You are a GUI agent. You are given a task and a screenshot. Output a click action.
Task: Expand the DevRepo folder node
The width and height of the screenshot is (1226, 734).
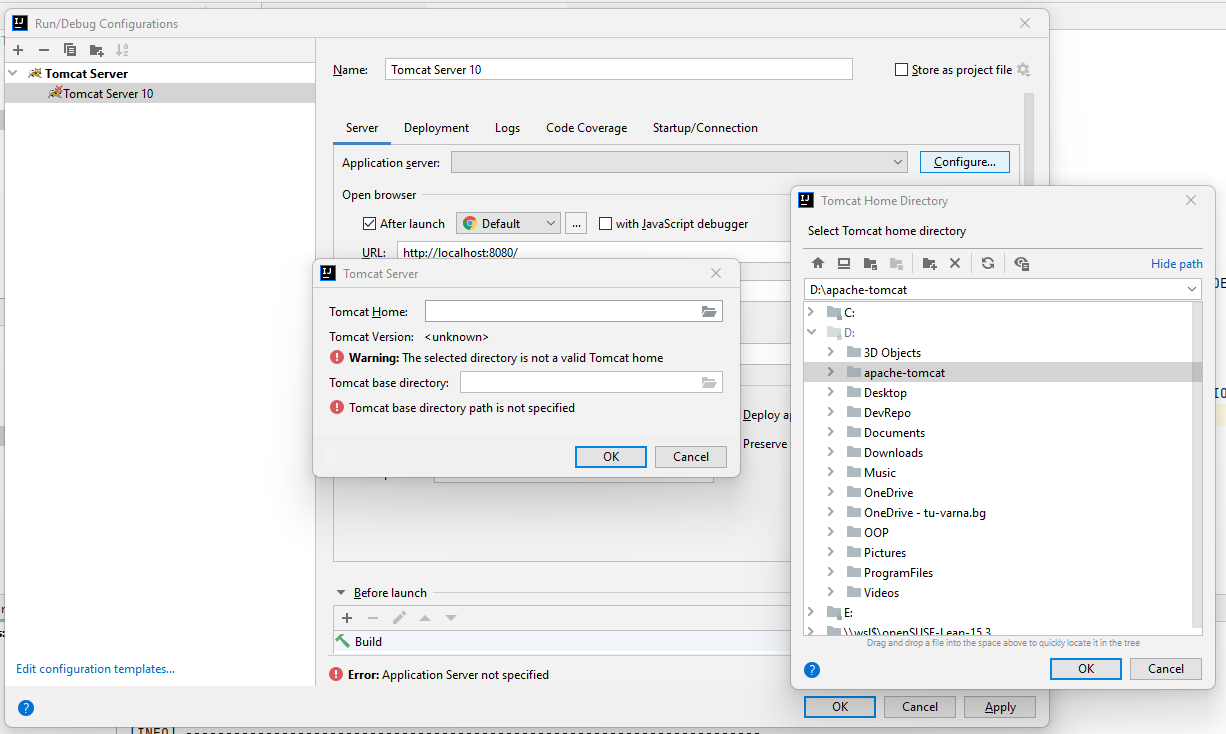click(830, 412)
